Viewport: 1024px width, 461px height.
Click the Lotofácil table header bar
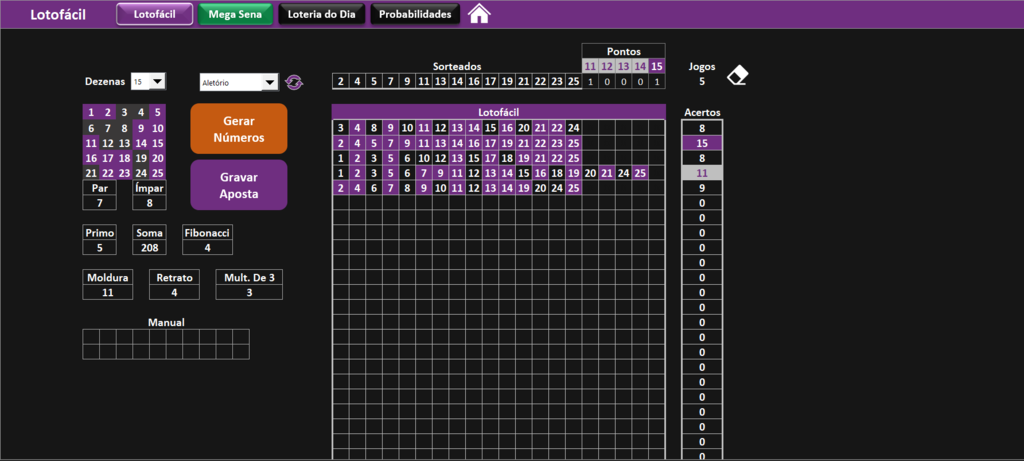click(x=499, y=112)
